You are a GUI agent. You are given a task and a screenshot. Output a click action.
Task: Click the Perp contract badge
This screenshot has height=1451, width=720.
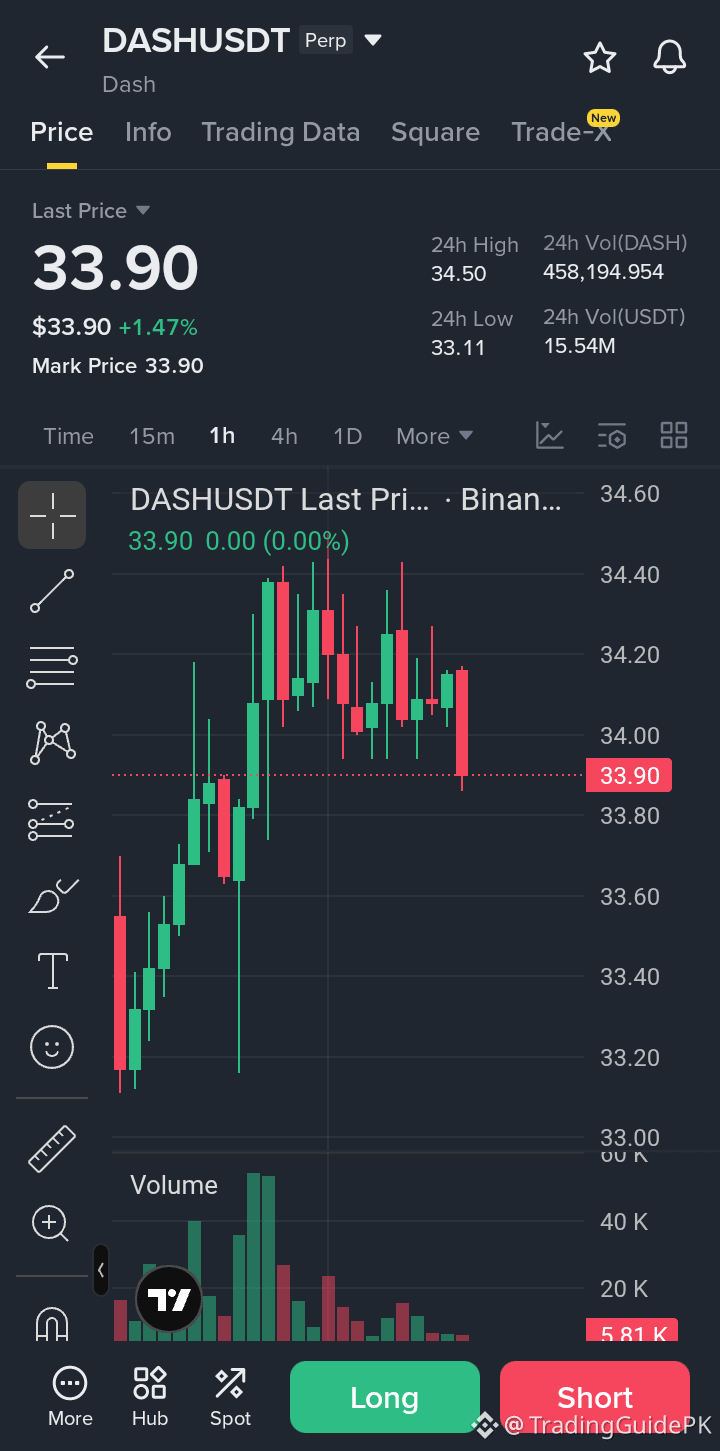coord(325,41)
